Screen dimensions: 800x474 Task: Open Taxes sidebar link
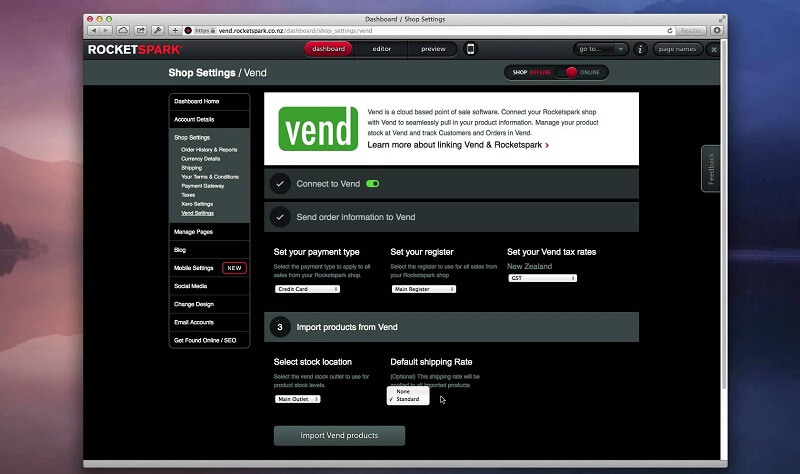pyautogui.click(x=188, y=195)
